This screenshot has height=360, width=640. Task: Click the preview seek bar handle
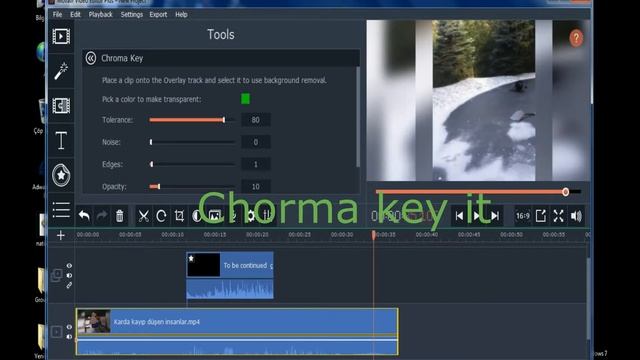click(565, 192)
